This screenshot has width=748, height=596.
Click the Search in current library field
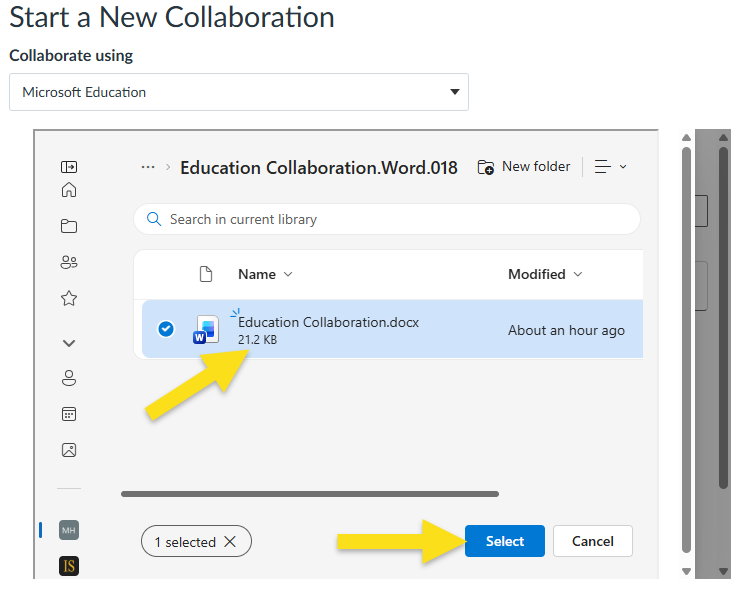pyautogui.click(x=387, y=219)
